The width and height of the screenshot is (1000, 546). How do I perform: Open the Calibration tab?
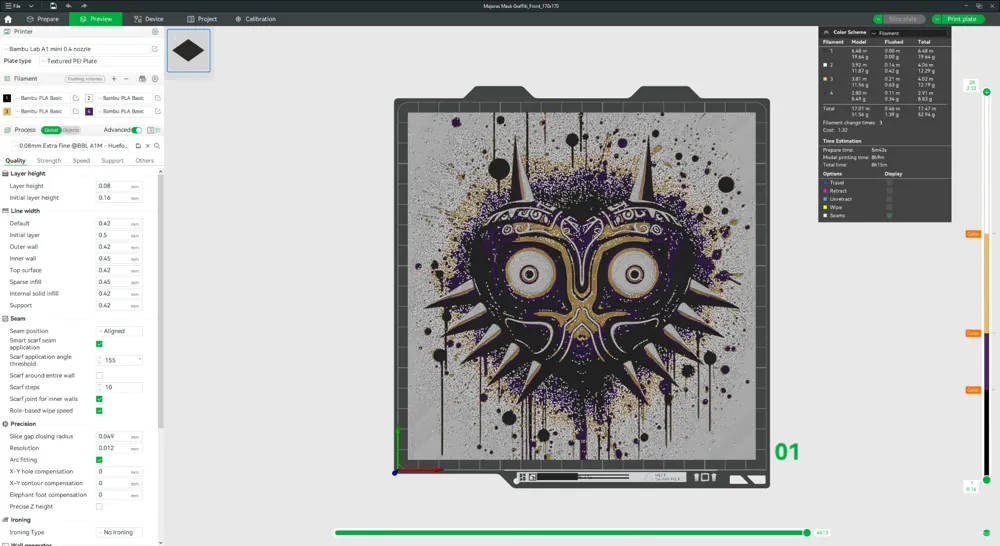256,19
